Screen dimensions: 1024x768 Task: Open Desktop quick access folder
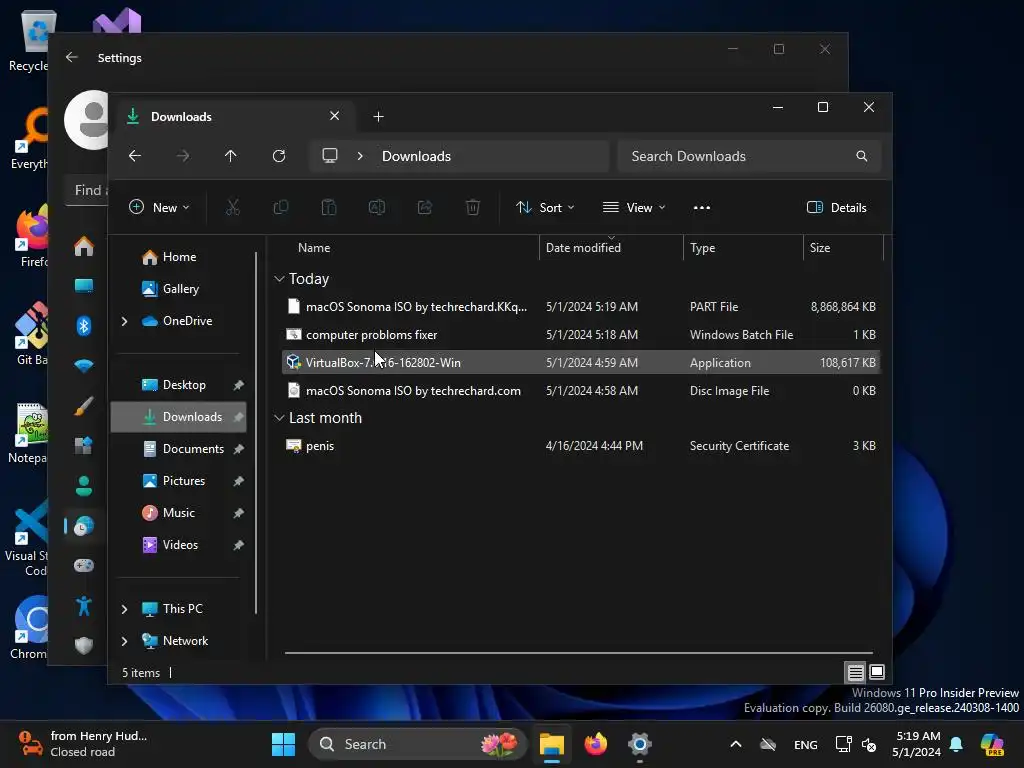[178, 385]
